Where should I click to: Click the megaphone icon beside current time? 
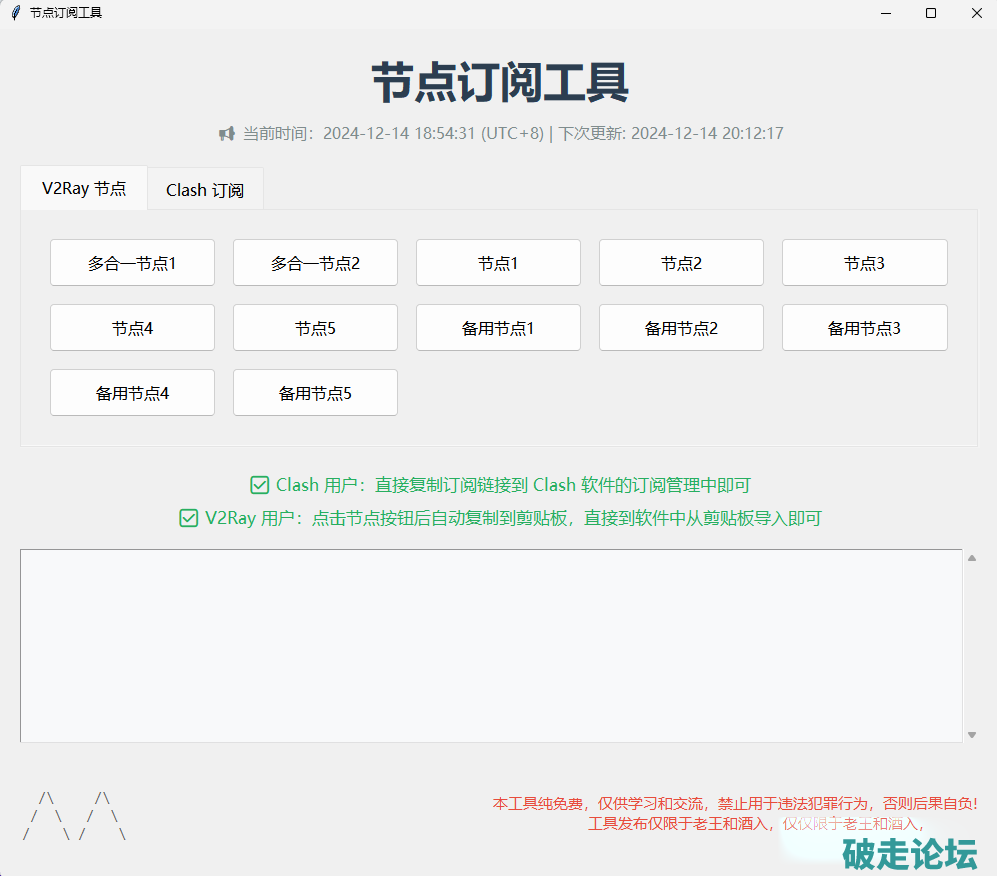[227, 133]
